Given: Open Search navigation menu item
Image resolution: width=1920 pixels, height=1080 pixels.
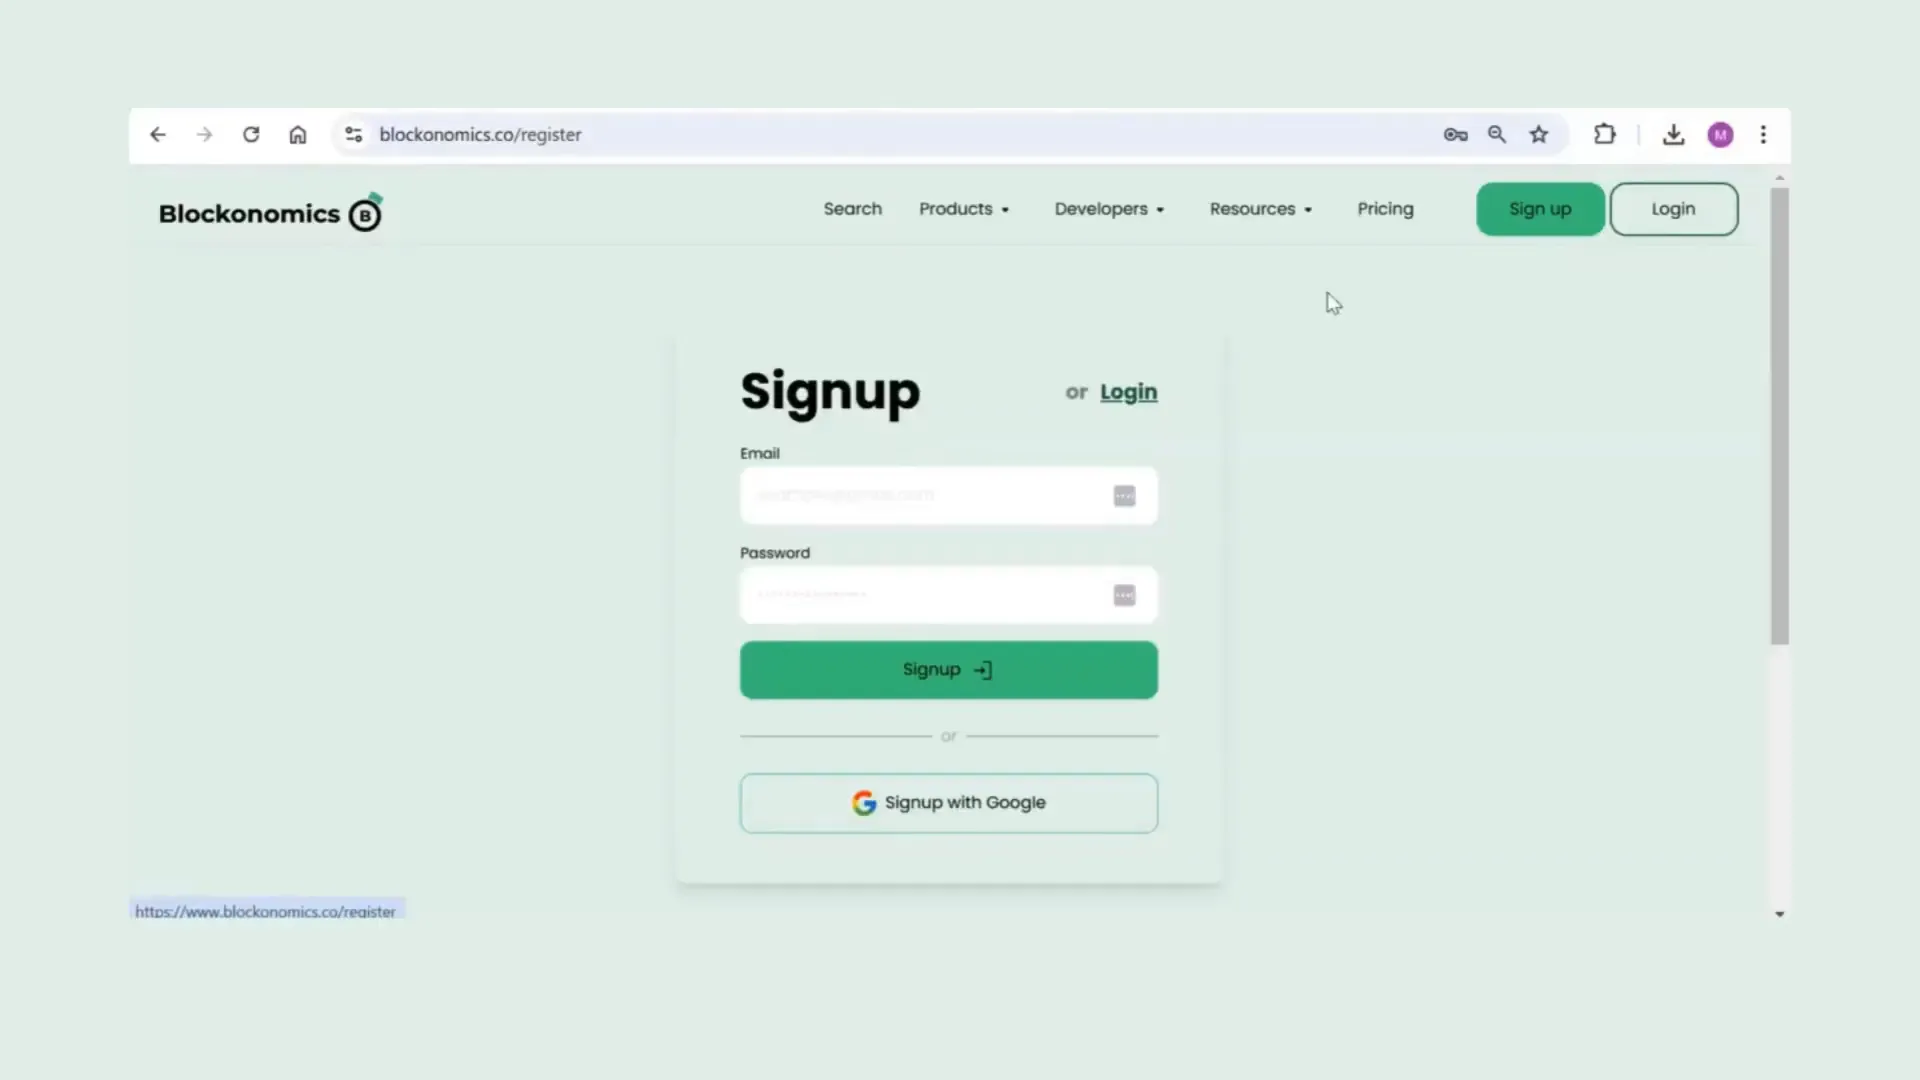Looking at the screenshot, I should click(x=851, y=208).
